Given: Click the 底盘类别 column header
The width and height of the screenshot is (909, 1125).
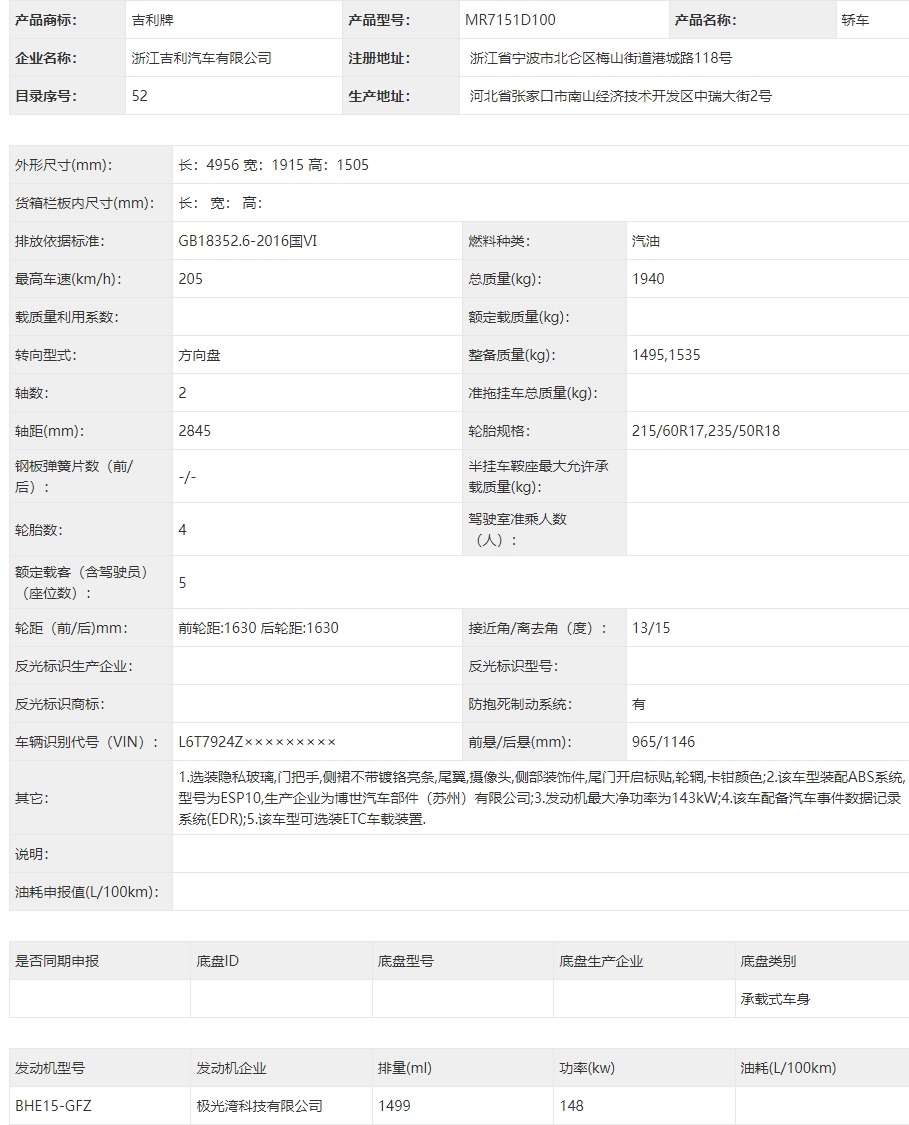Looking at the screenshot, I should [x=768, y=961].
